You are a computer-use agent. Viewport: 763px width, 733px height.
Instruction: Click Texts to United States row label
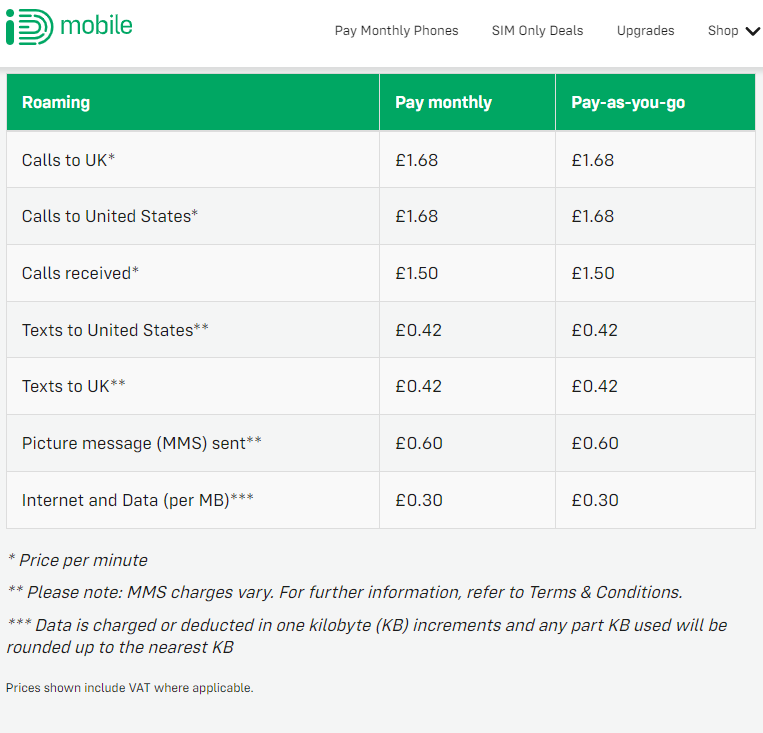pyautogui.click(x=115, y=330)
